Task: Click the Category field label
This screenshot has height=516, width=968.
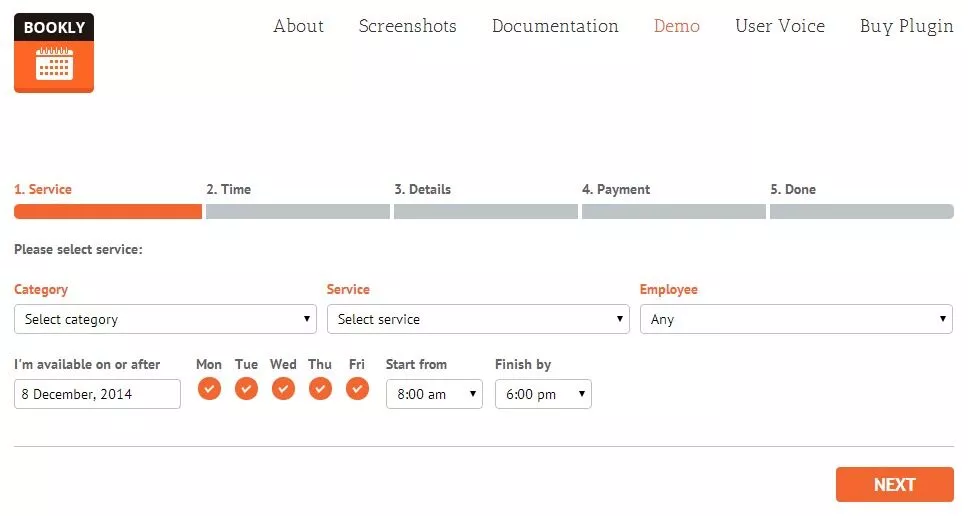Action: [x=41, y=289]
